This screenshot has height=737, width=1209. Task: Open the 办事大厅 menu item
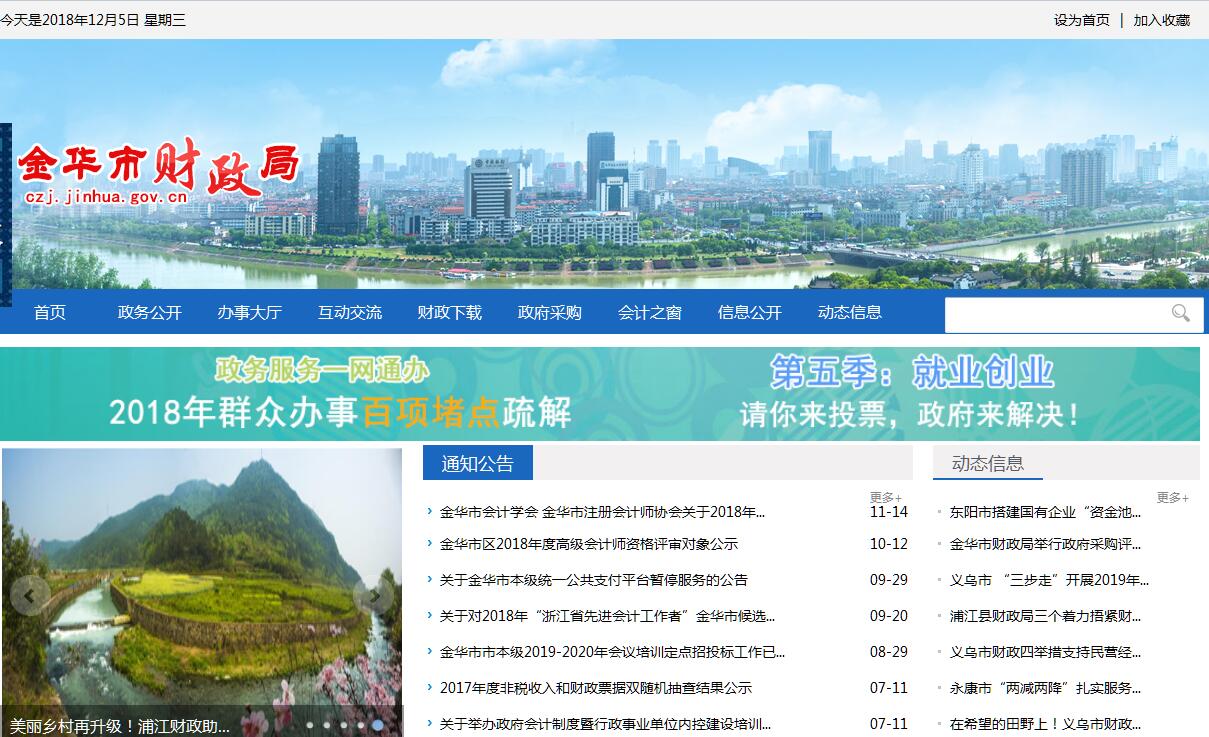250,312
